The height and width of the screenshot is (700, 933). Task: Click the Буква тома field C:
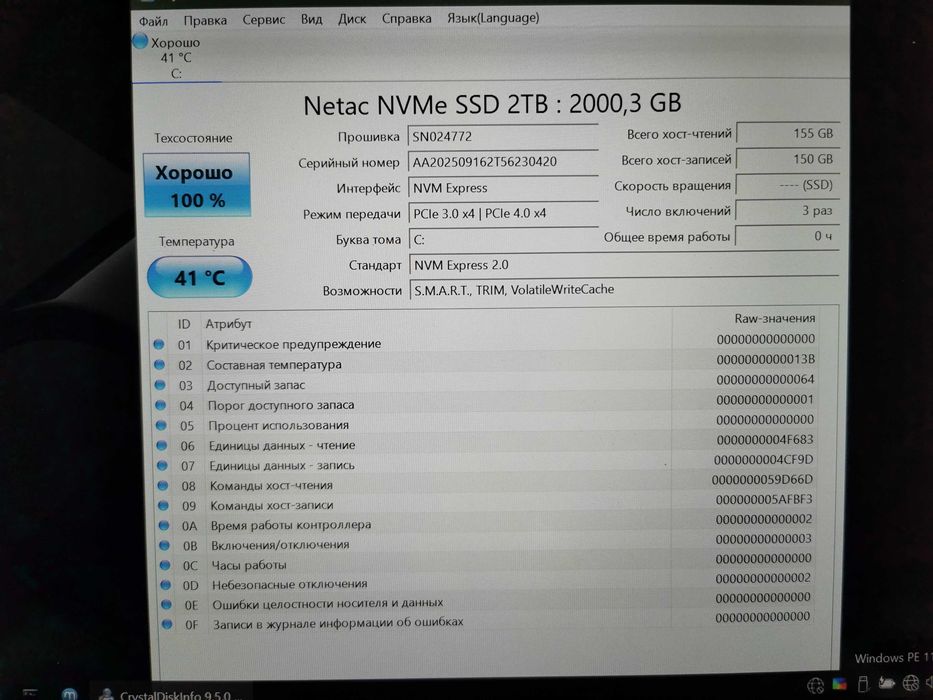point(503,239)
